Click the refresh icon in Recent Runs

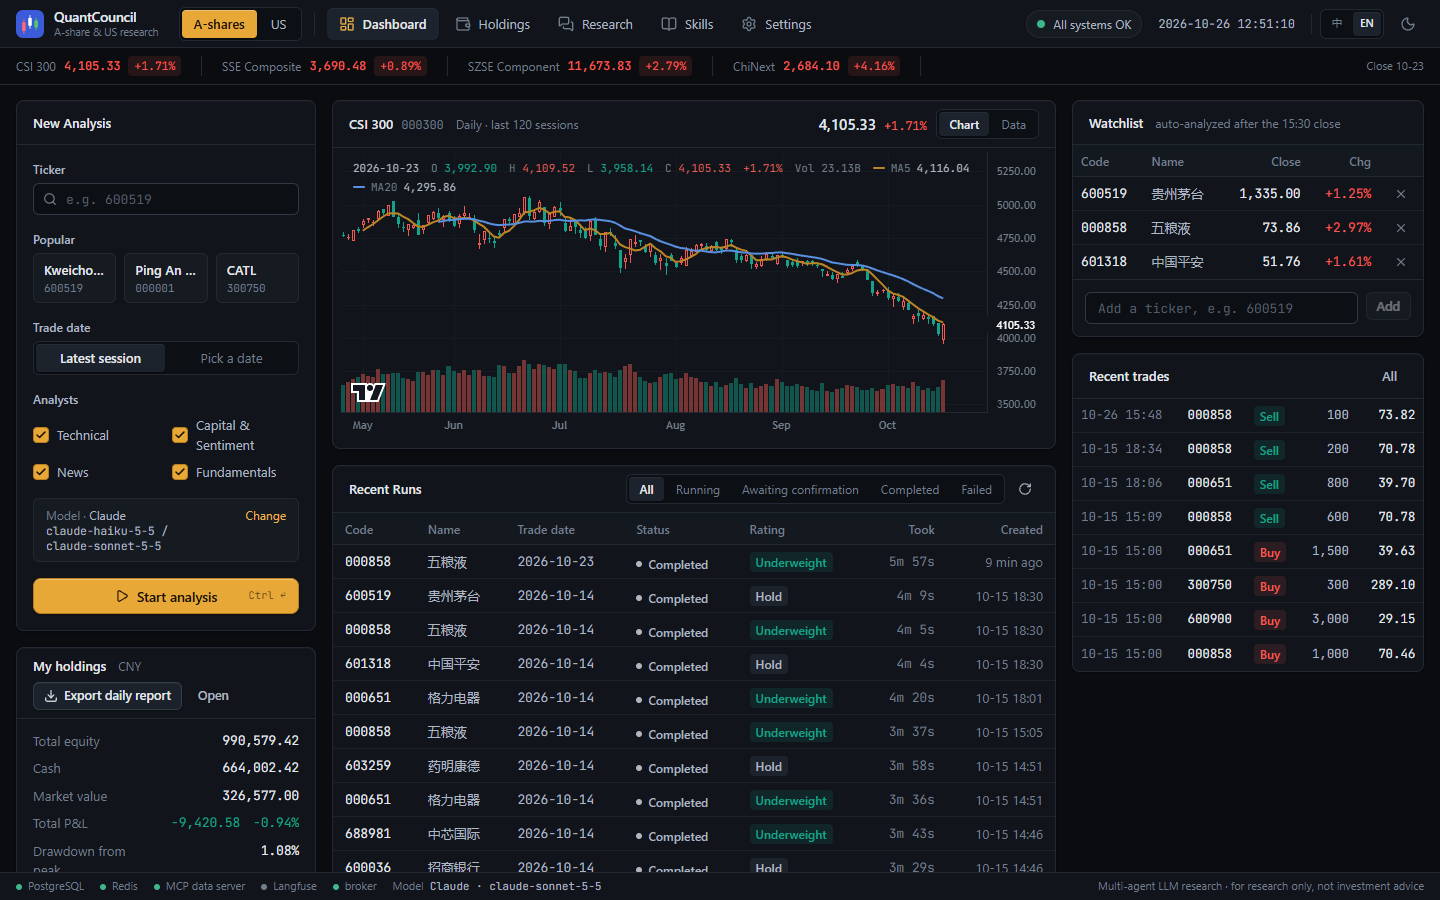[1025, 489]
